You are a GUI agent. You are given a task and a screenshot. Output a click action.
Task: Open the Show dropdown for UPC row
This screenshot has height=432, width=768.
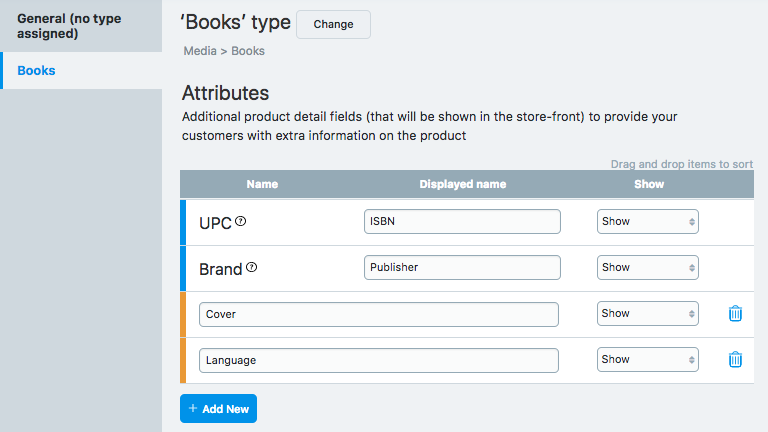click(x=647, y=222)
